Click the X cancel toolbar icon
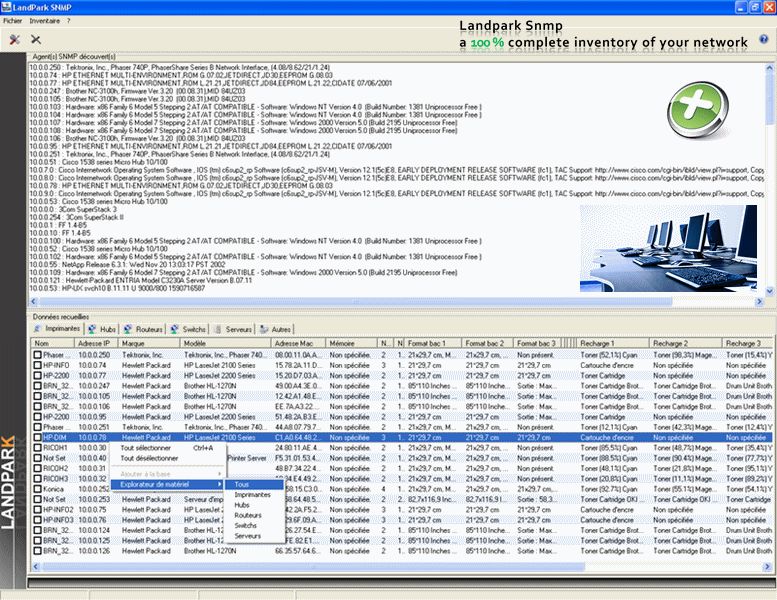The height and width of the screenshot is (600, 777). pos(36,39)
